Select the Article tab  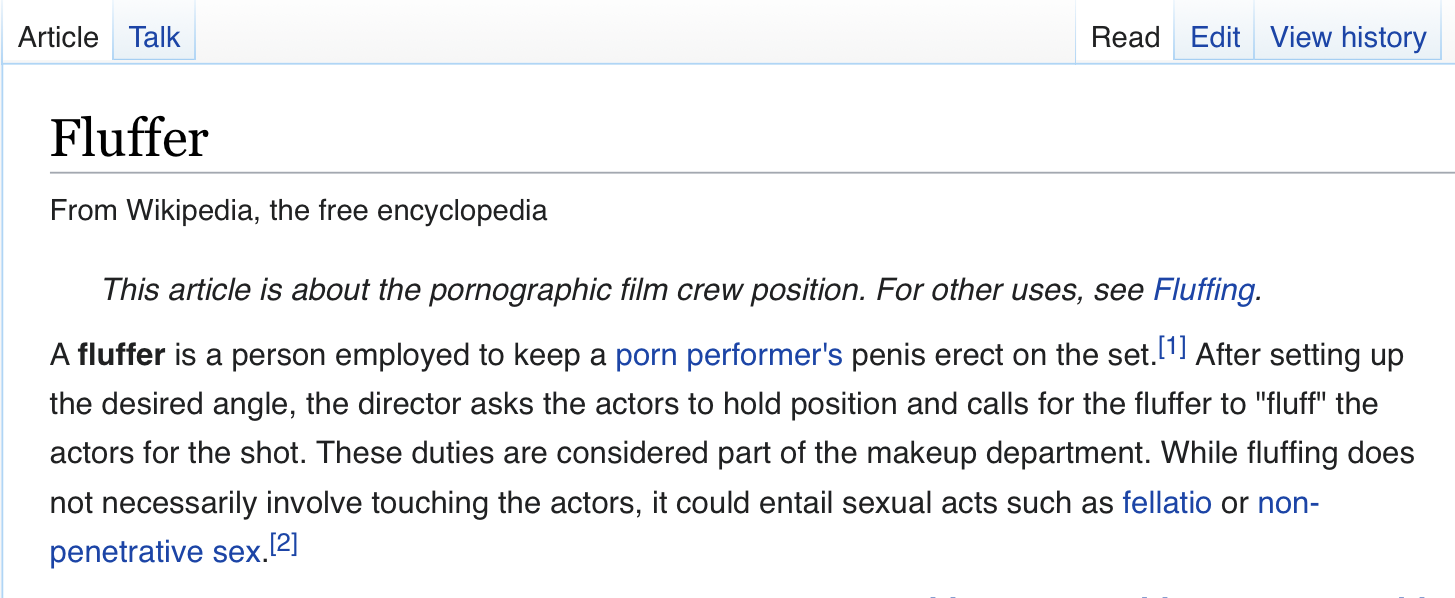pyautogui.click(x=58, y=37)
